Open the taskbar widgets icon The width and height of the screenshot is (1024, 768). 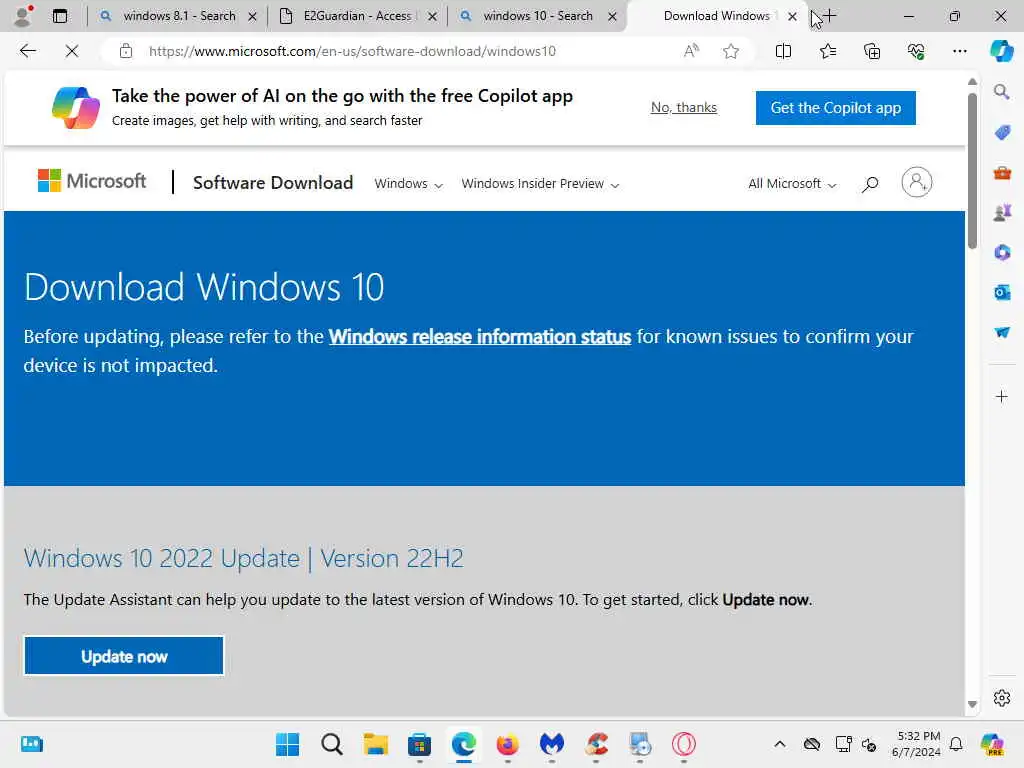(x=31, y=744)
